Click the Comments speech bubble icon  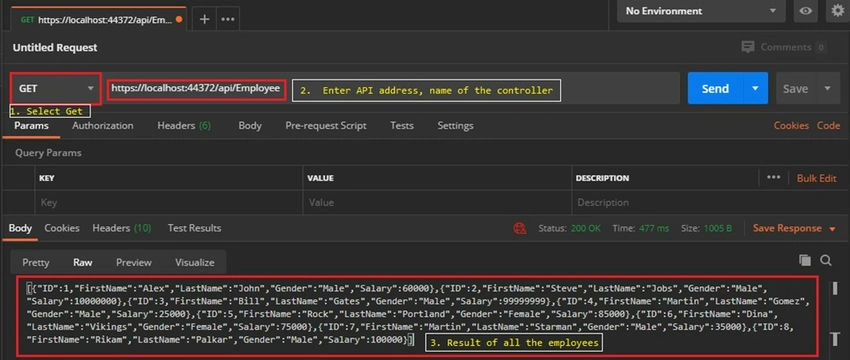(x=748, y=47)
